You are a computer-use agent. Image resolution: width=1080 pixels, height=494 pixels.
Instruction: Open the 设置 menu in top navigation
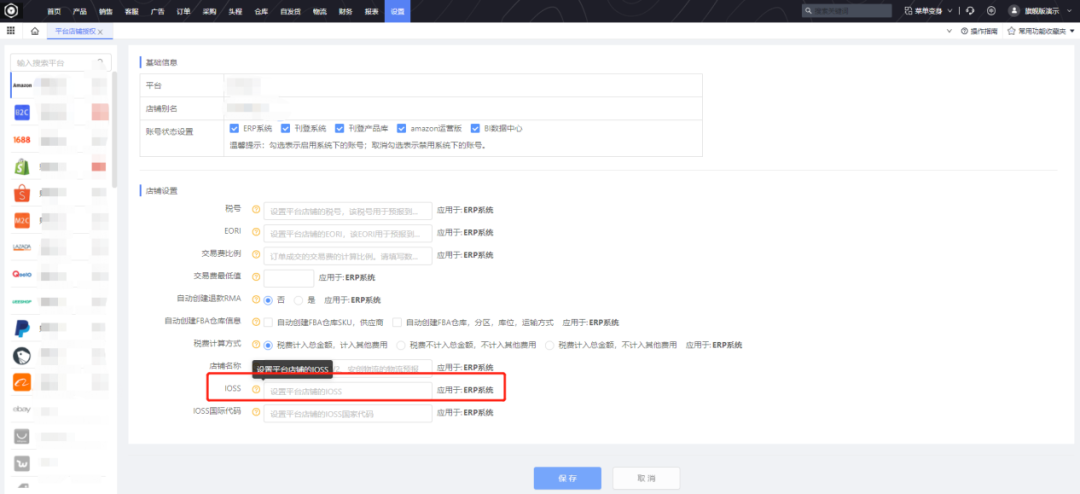click(397, 10)
